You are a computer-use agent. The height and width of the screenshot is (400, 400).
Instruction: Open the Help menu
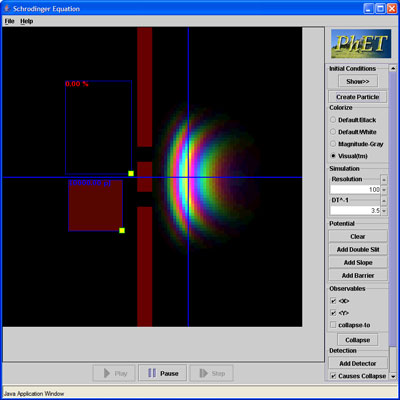click(27, 21)
